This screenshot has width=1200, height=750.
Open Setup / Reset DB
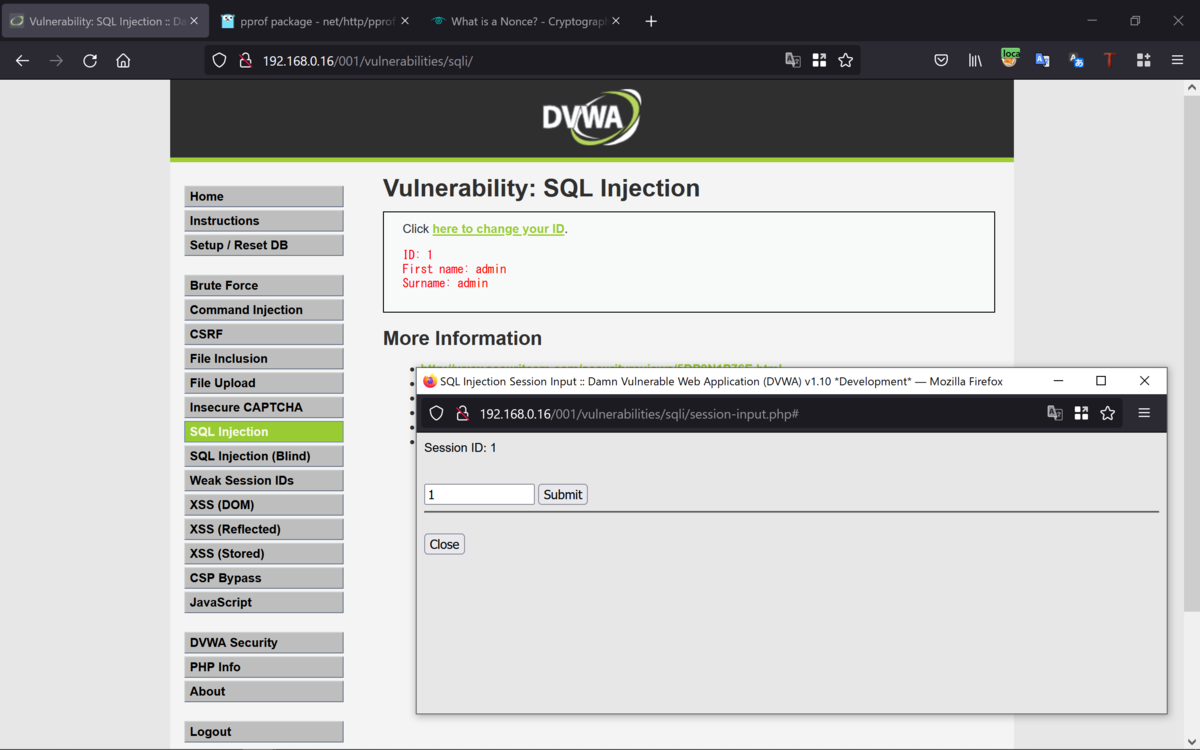click(264, 245)
